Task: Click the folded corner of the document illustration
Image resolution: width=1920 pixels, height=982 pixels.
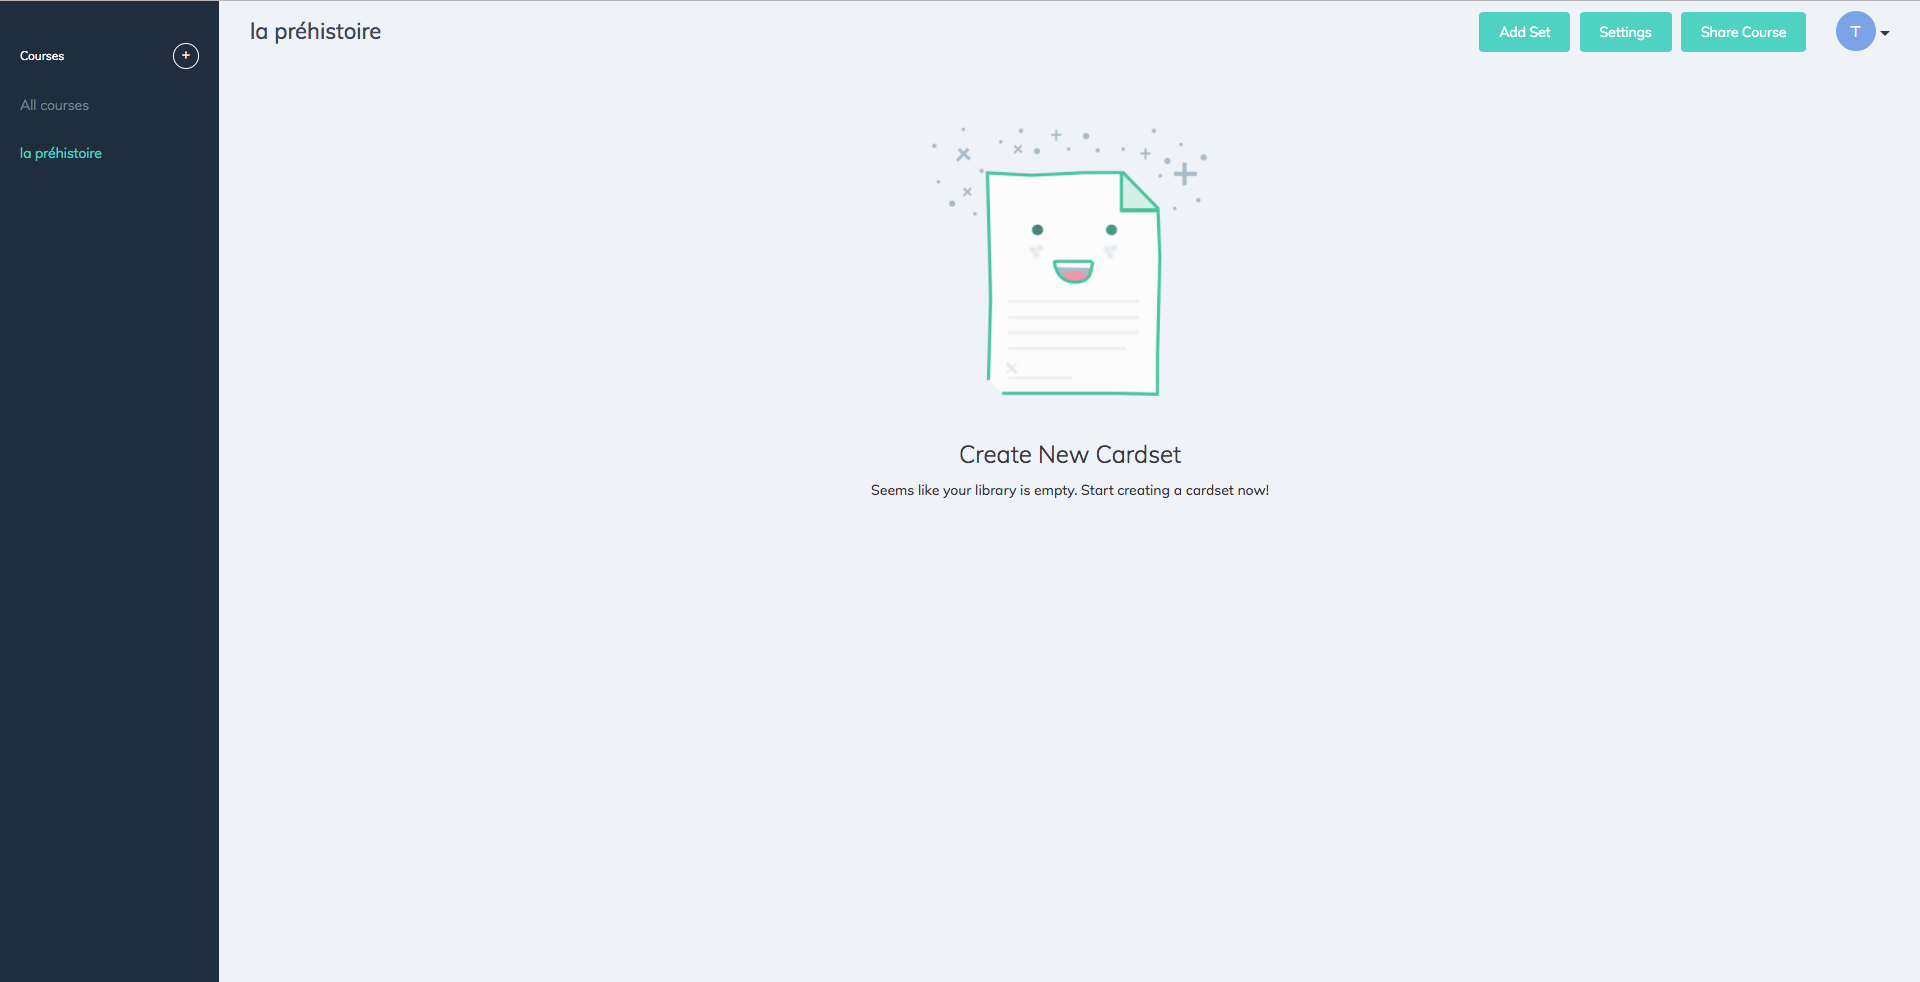Action: [1136, 192]
